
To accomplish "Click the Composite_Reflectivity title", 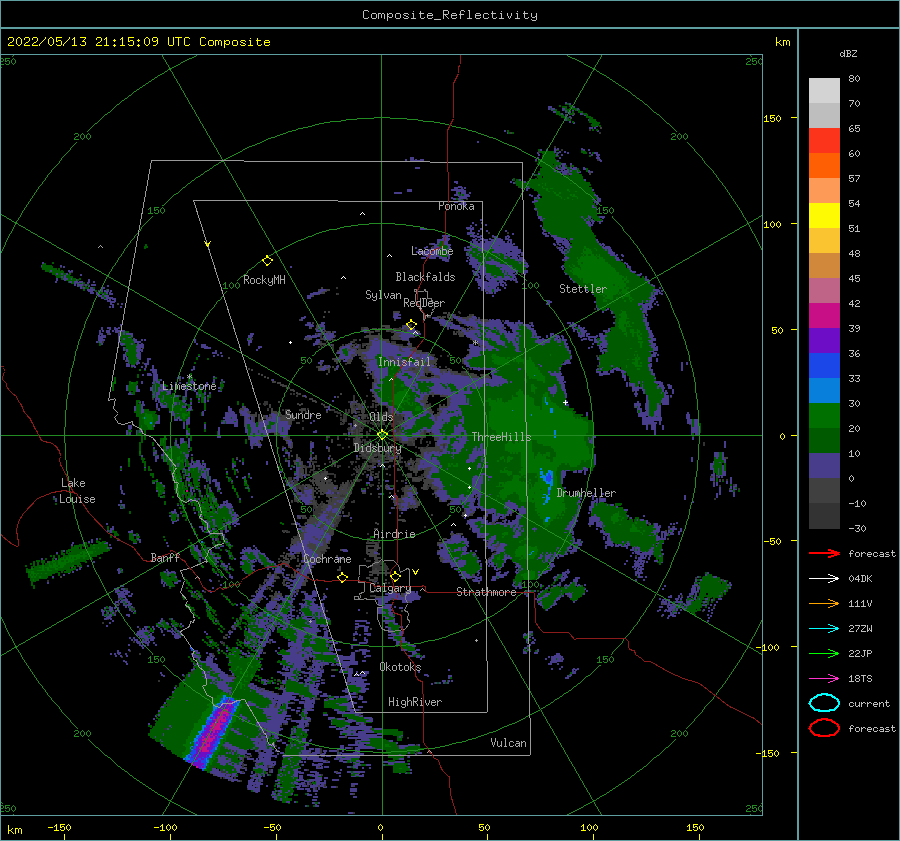I will coord(449,15).
